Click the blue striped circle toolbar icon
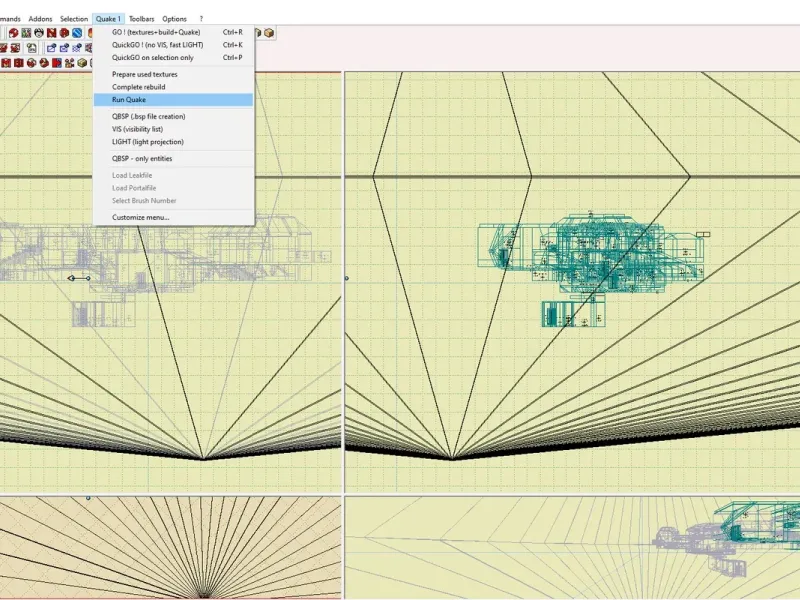 point(77,33)
